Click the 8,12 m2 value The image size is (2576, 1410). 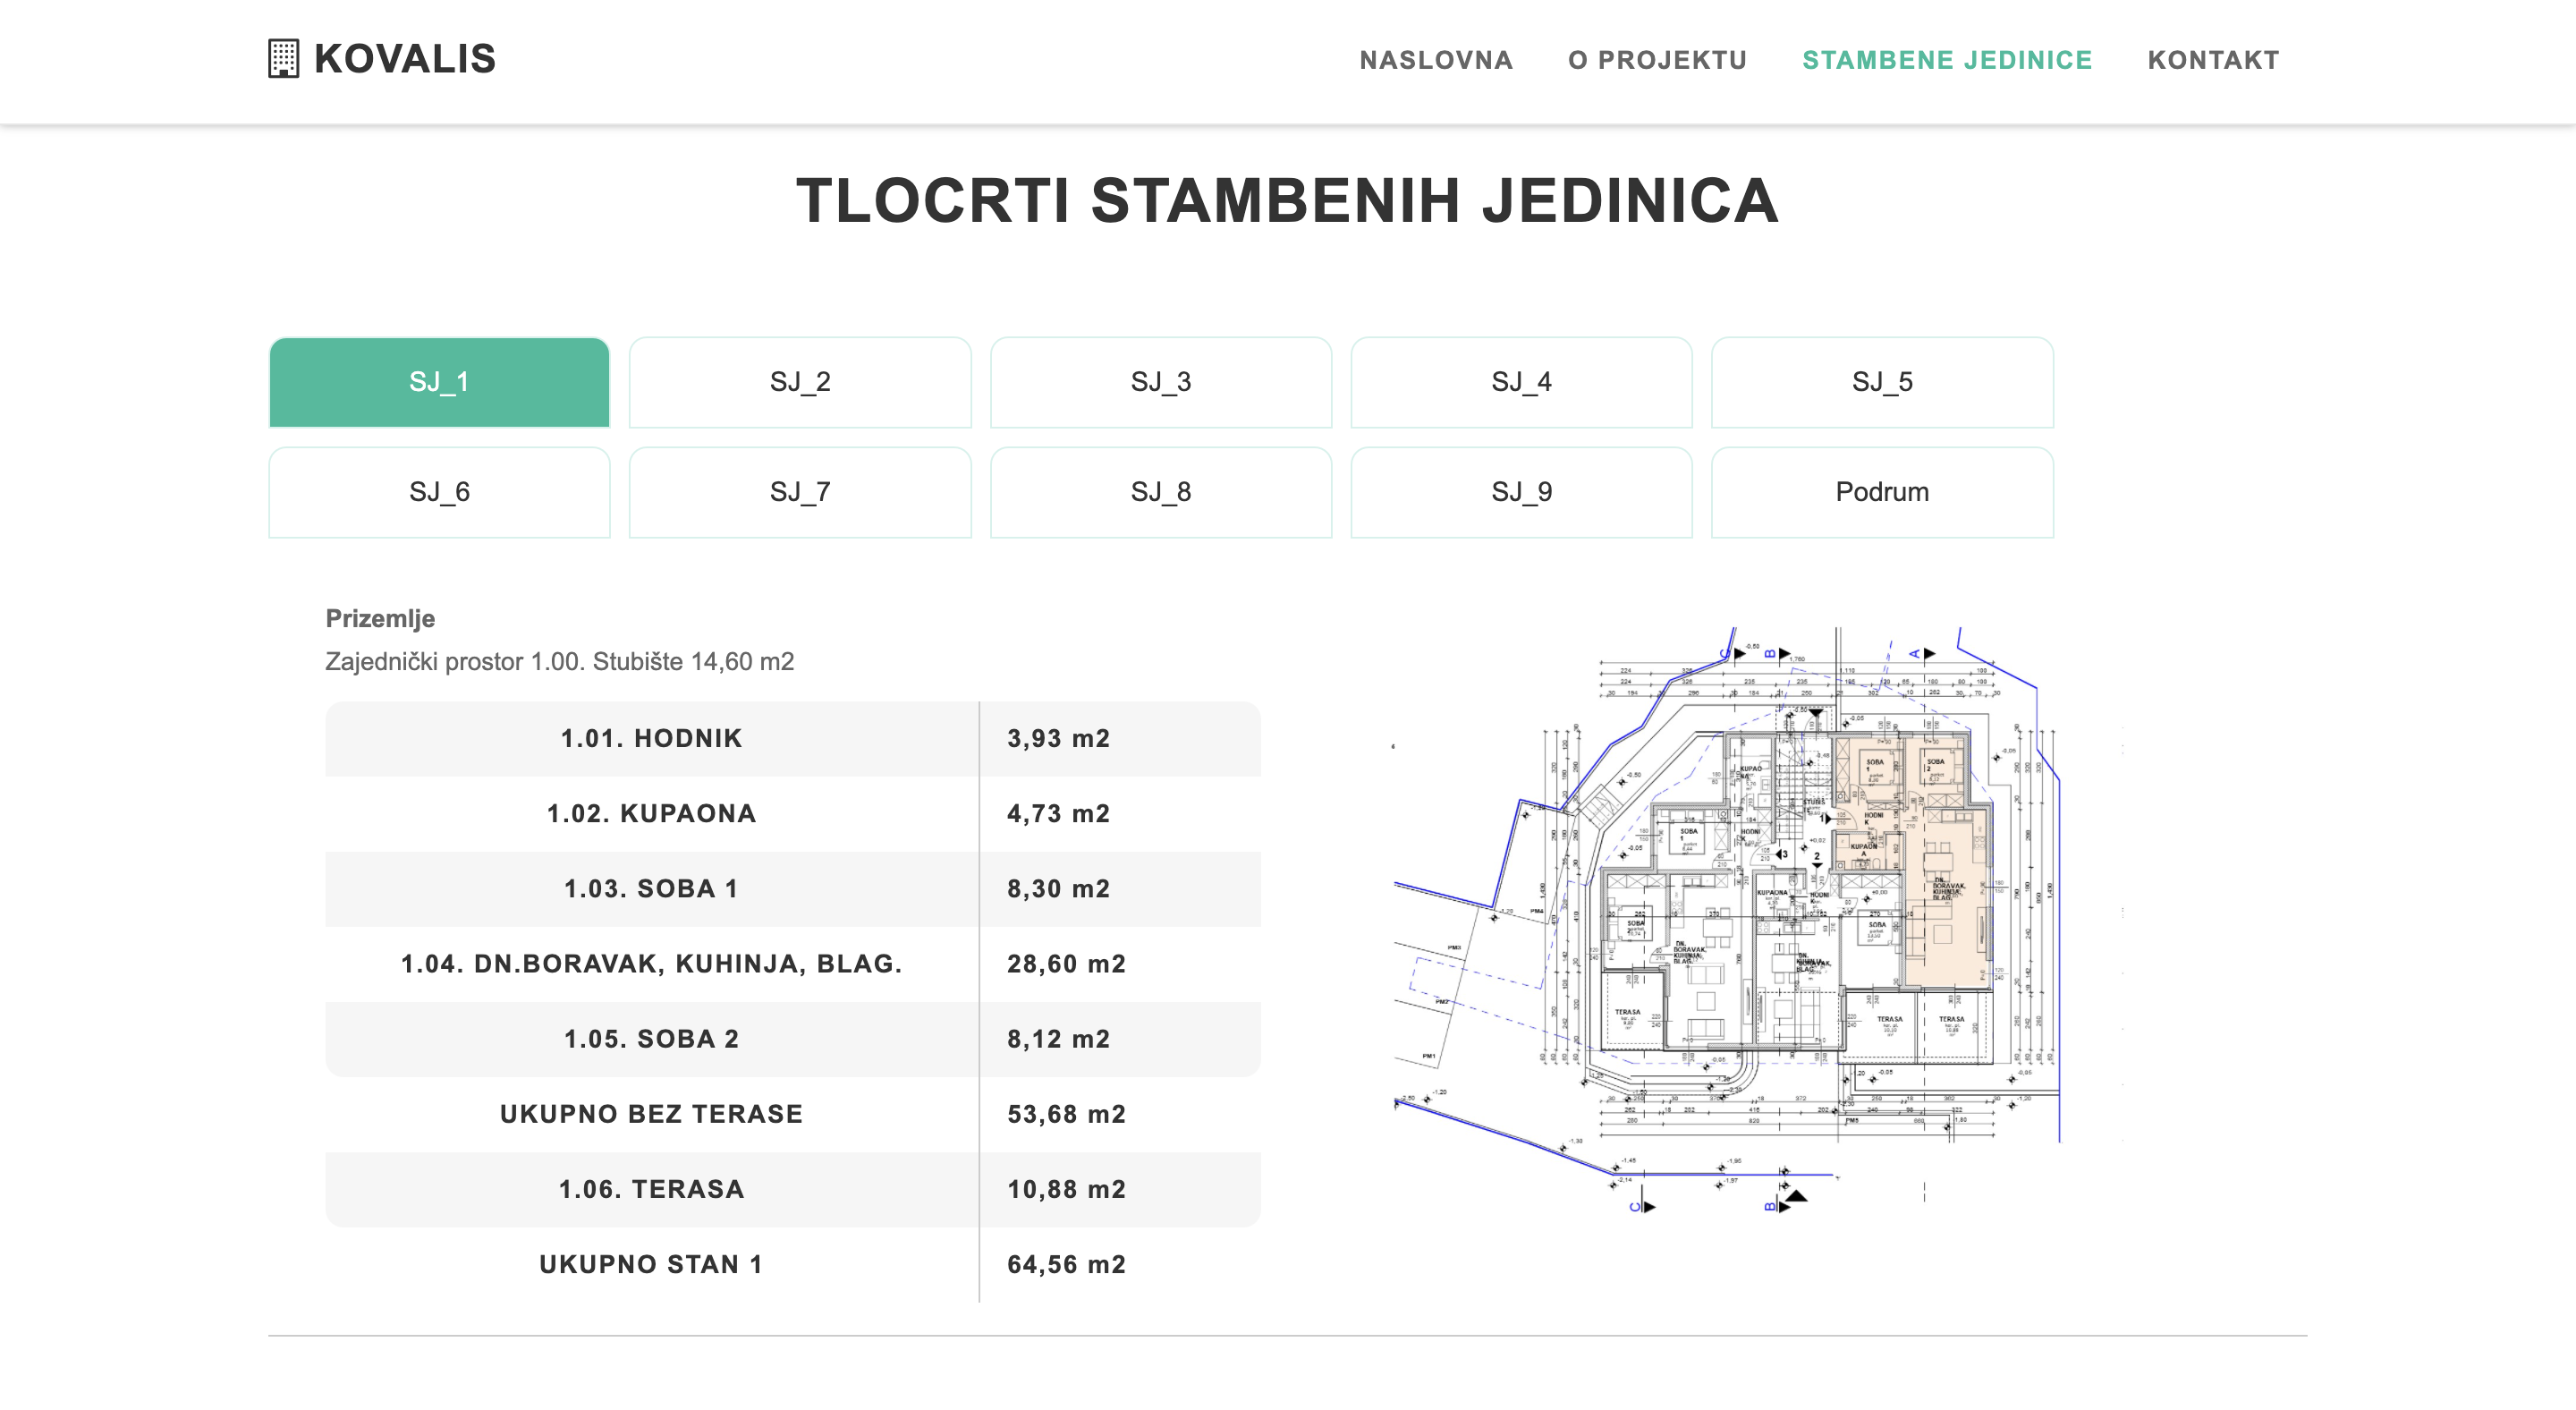pos(1058,1038)
